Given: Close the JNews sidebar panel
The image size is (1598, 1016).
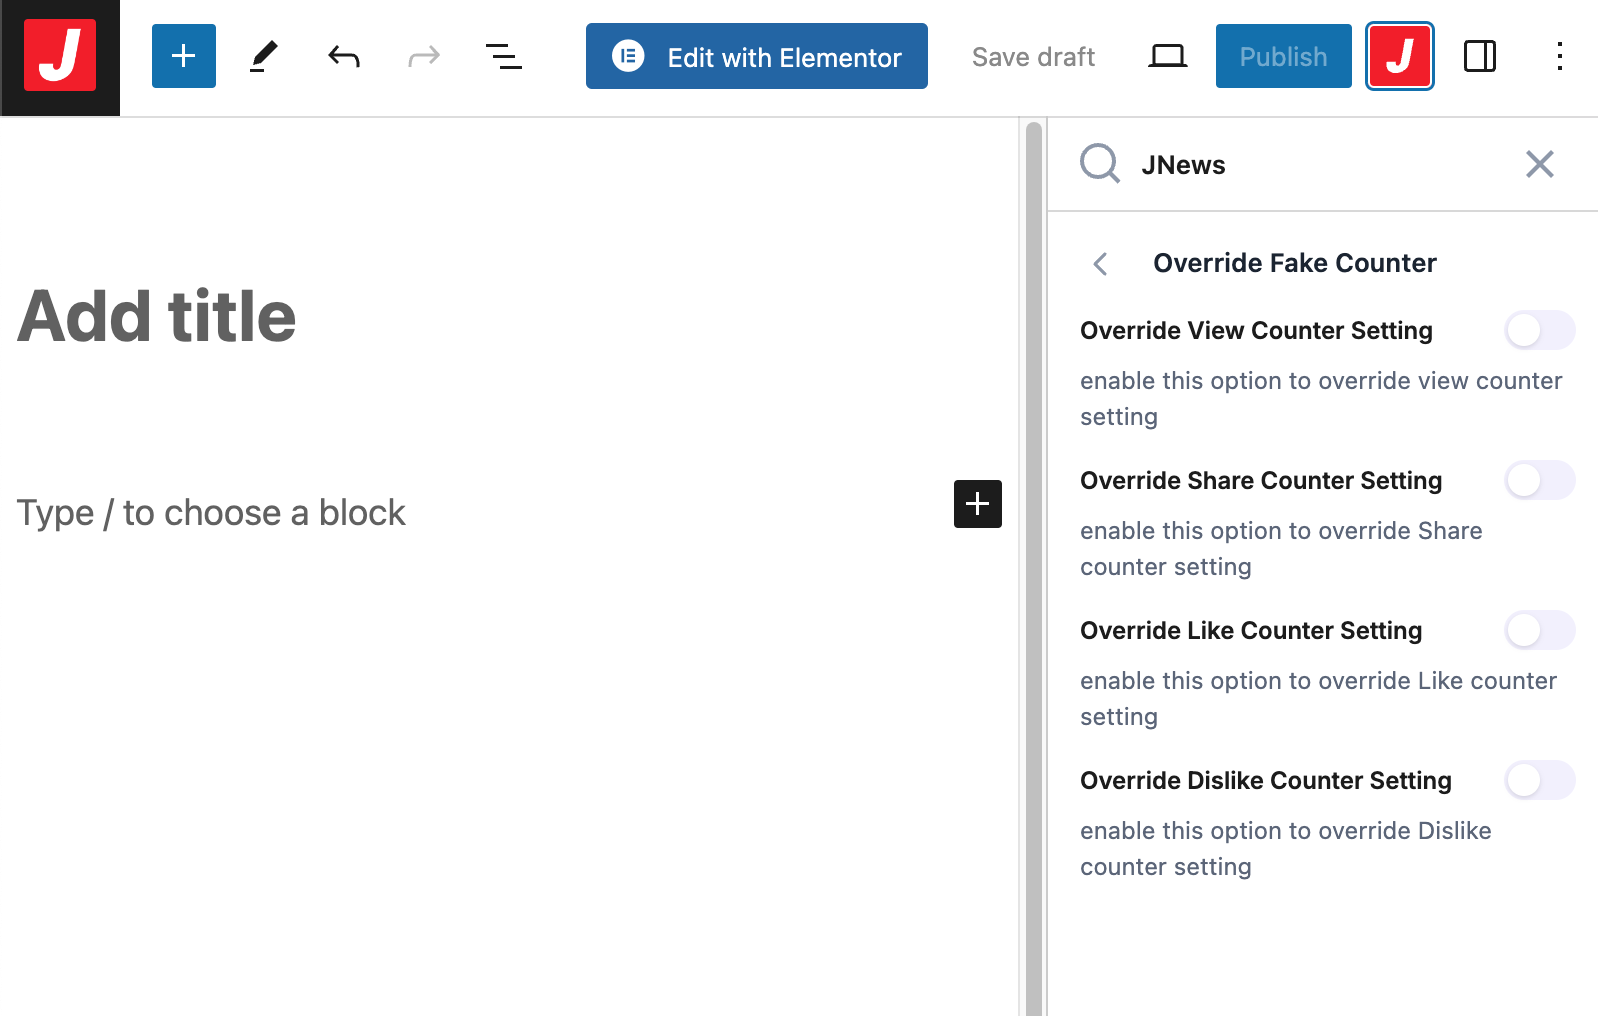Looking at the screenshot, I should [1539, 164].
